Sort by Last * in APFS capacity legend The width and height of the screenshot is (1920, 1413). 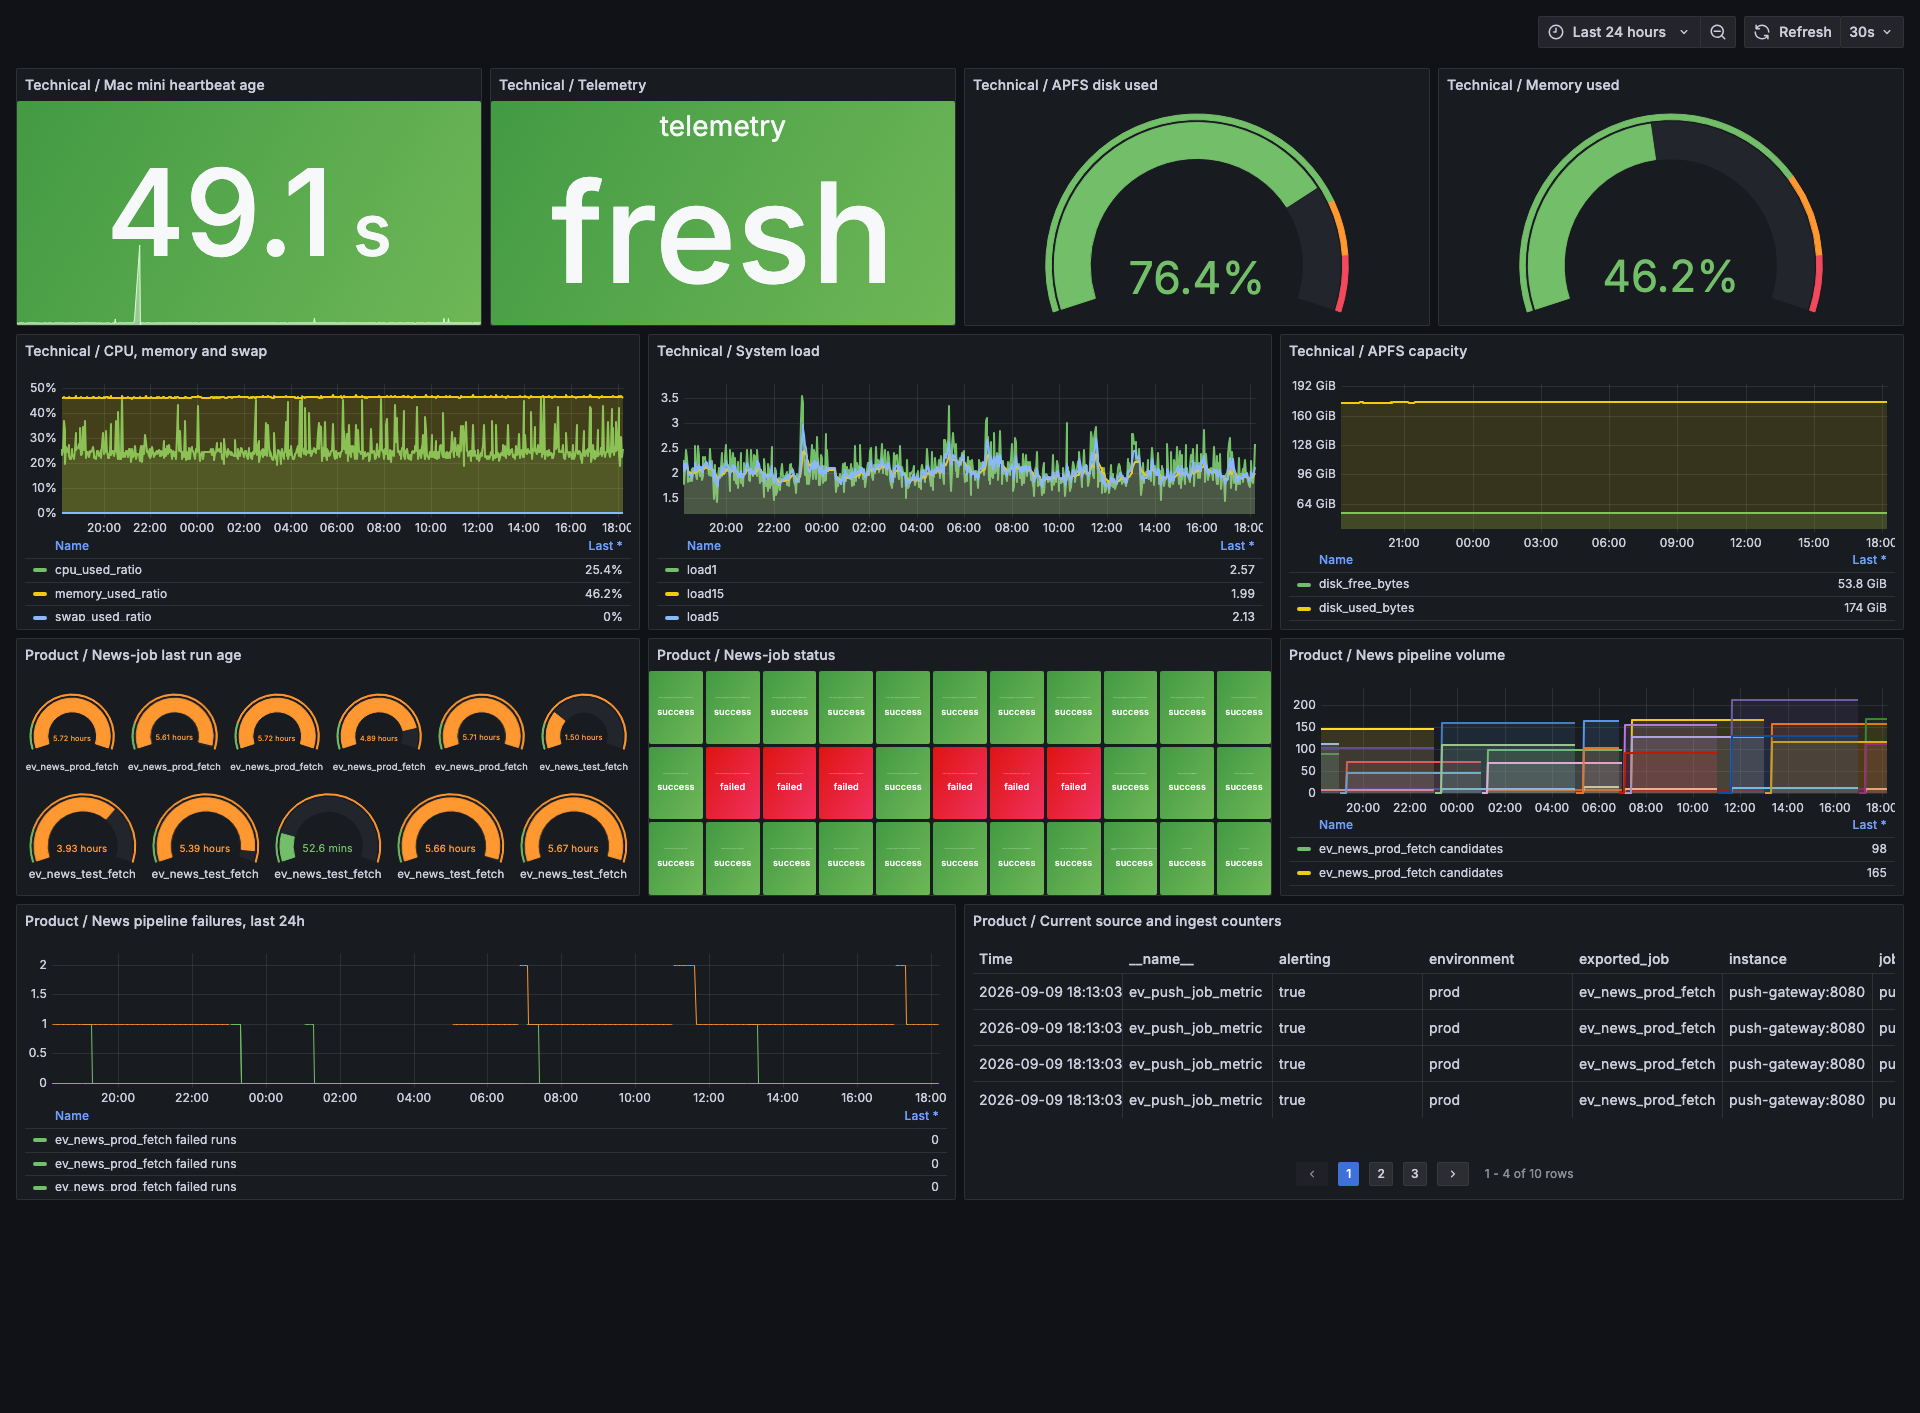tap(1869, 560)
